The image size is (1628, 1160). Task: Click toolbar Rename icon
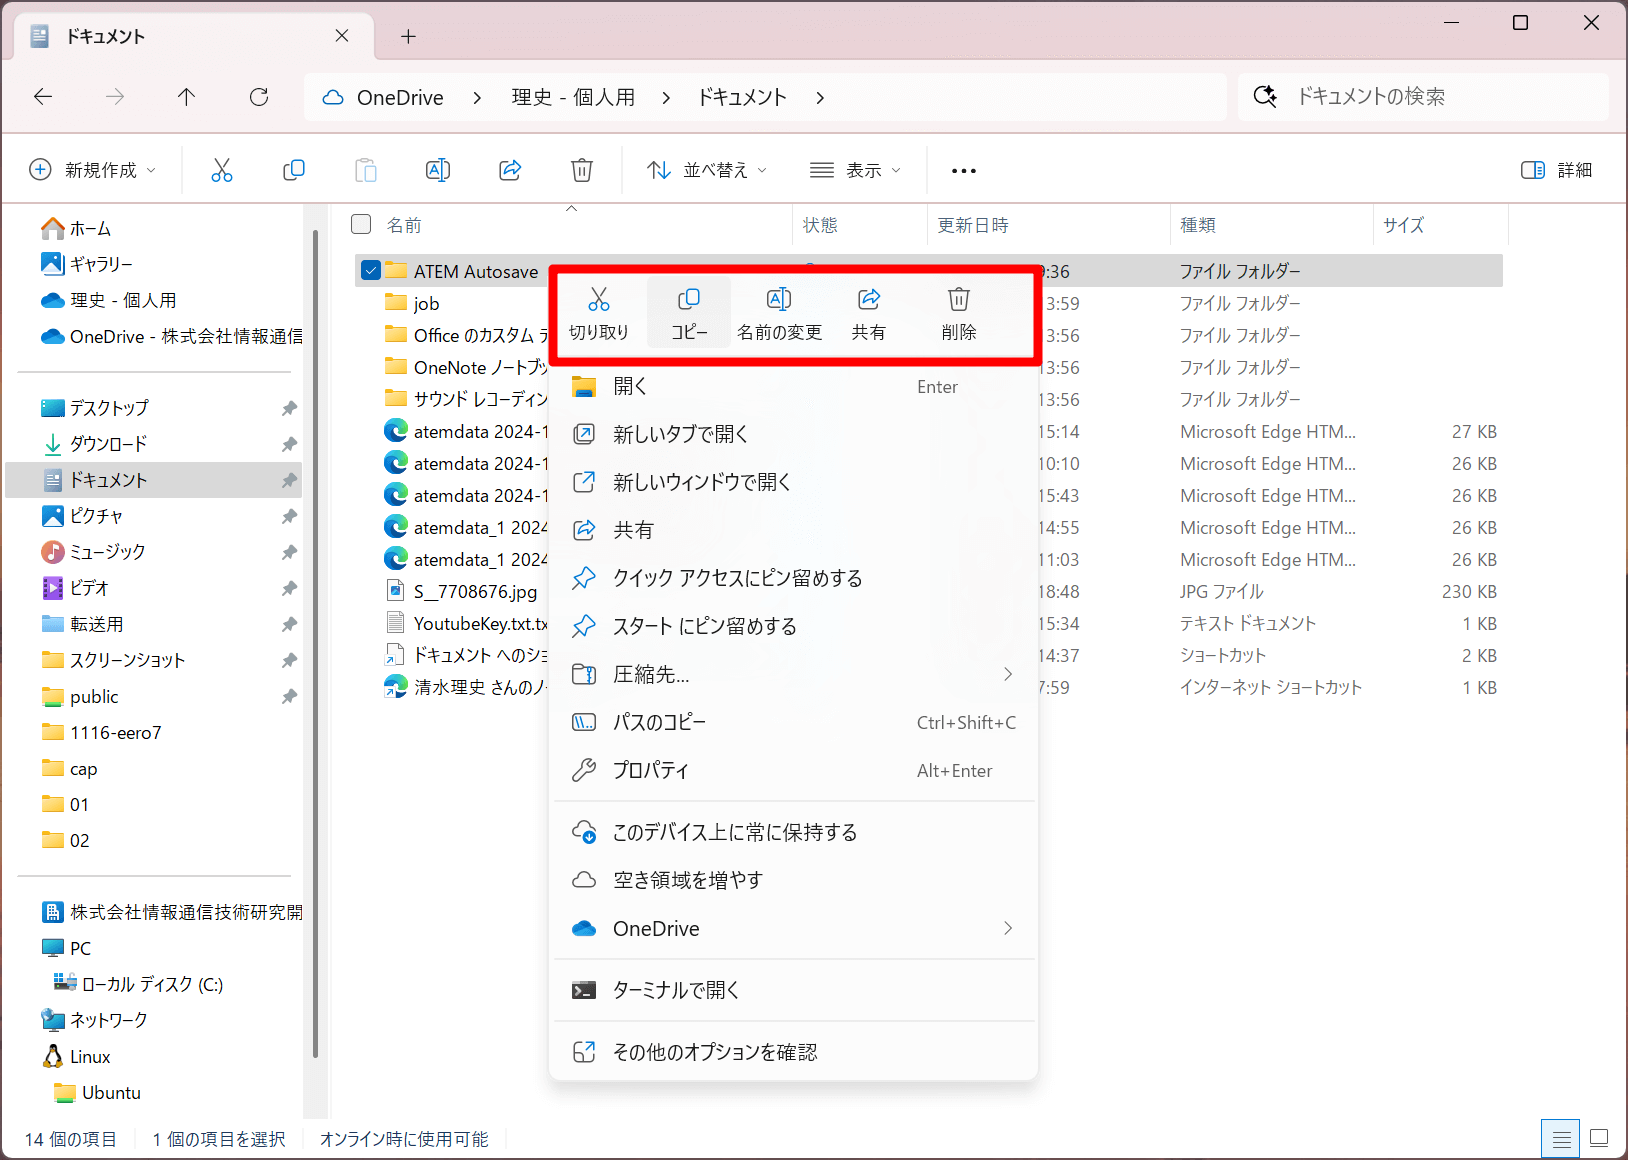pyautogui.click(x=438, y=170)
